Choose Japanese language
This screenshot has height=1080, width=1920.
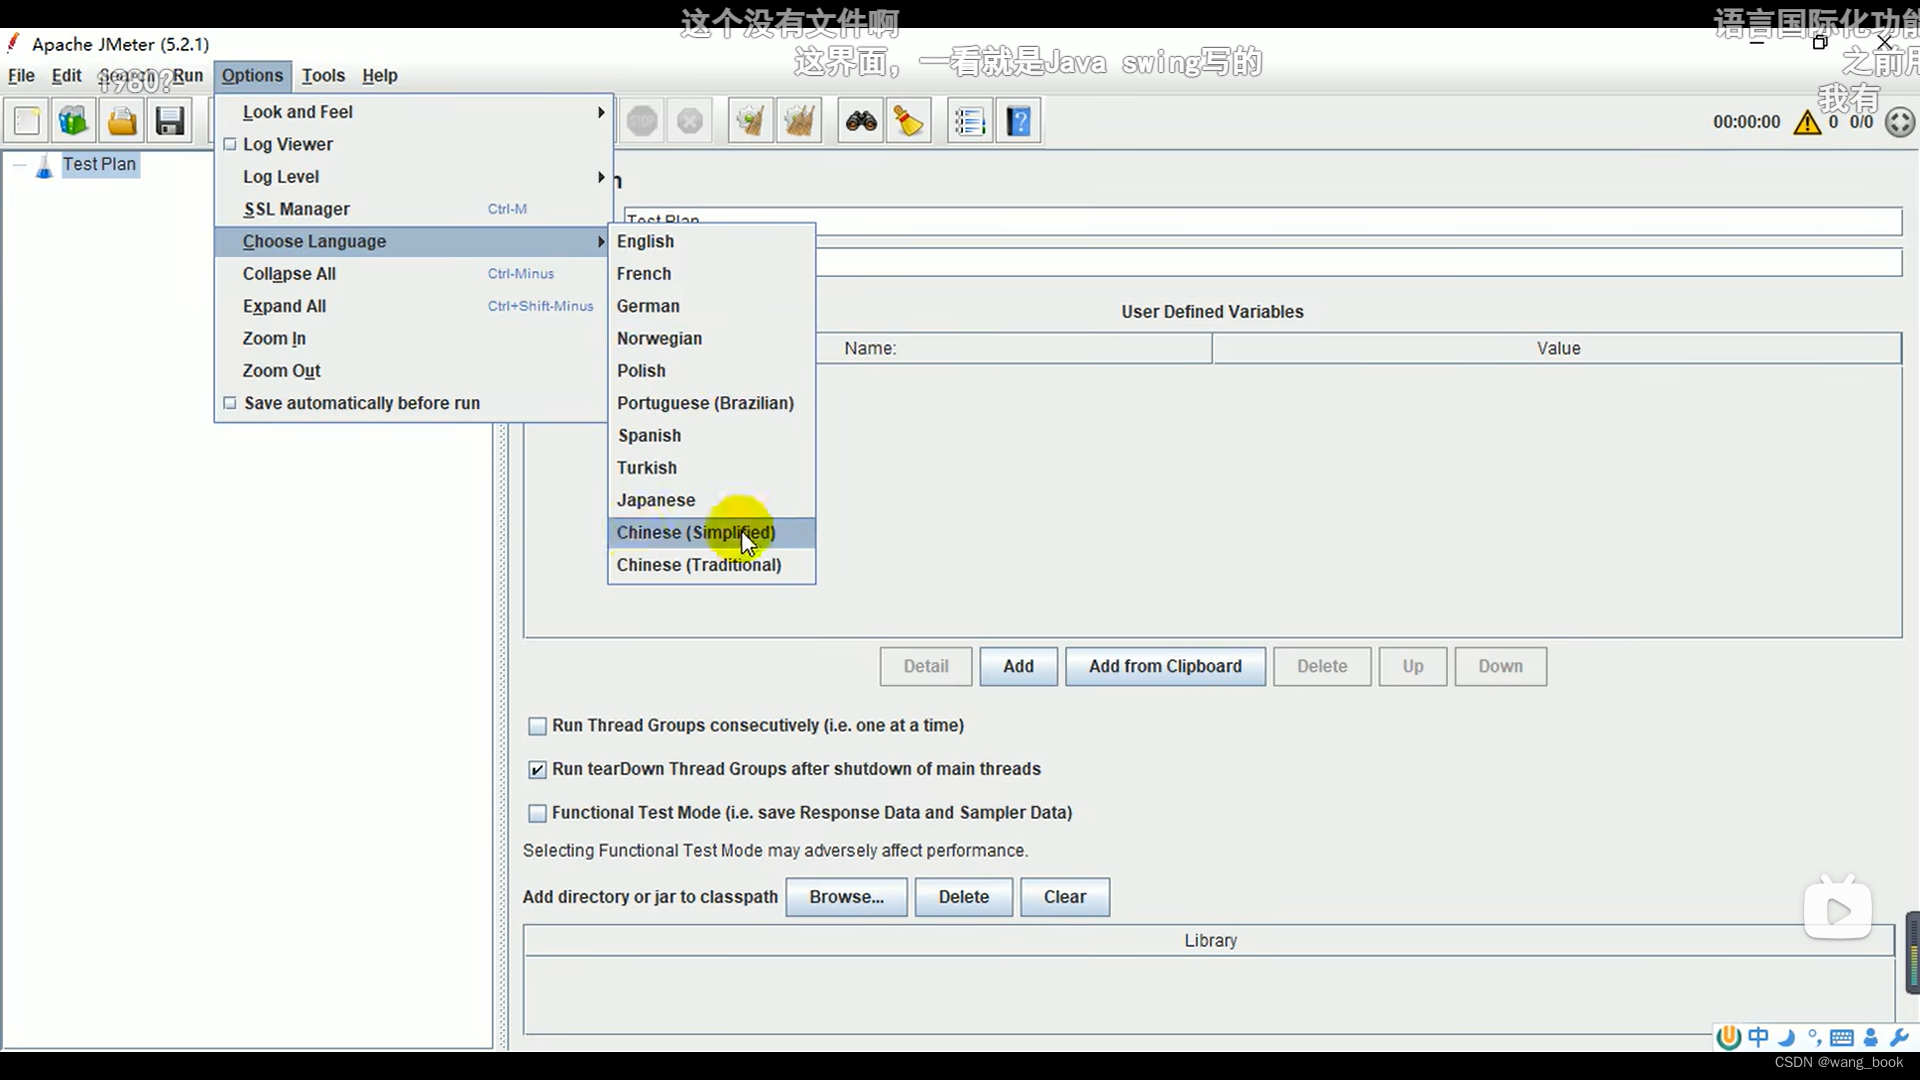click(712, 500)
